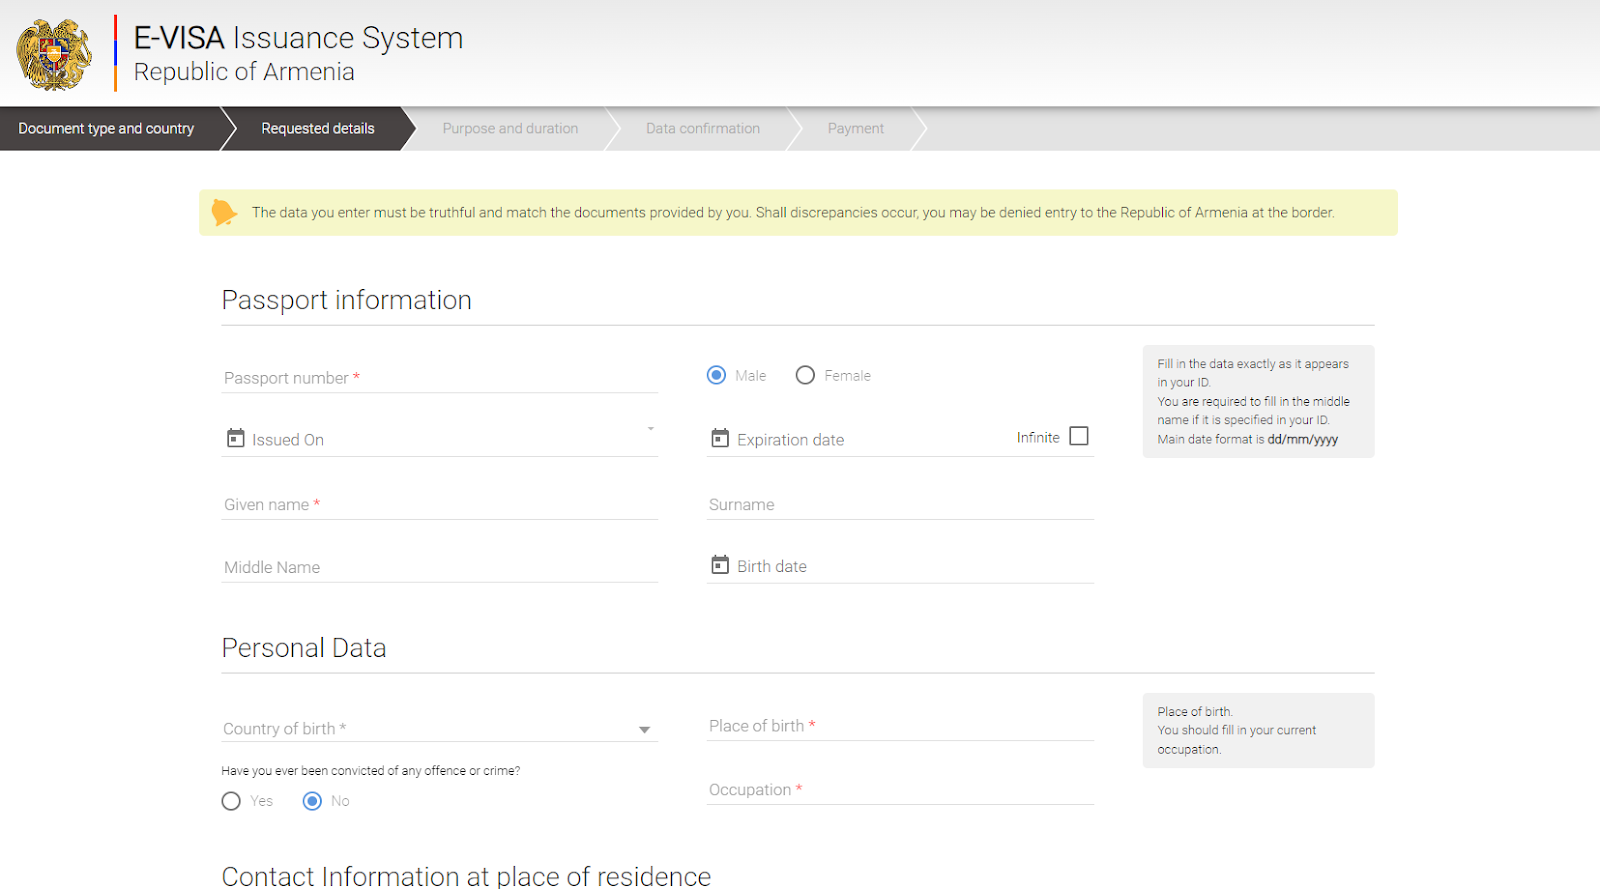The image size is (1600, 889).
Task: Open the Birth date calendar icon
Action: 720,565
